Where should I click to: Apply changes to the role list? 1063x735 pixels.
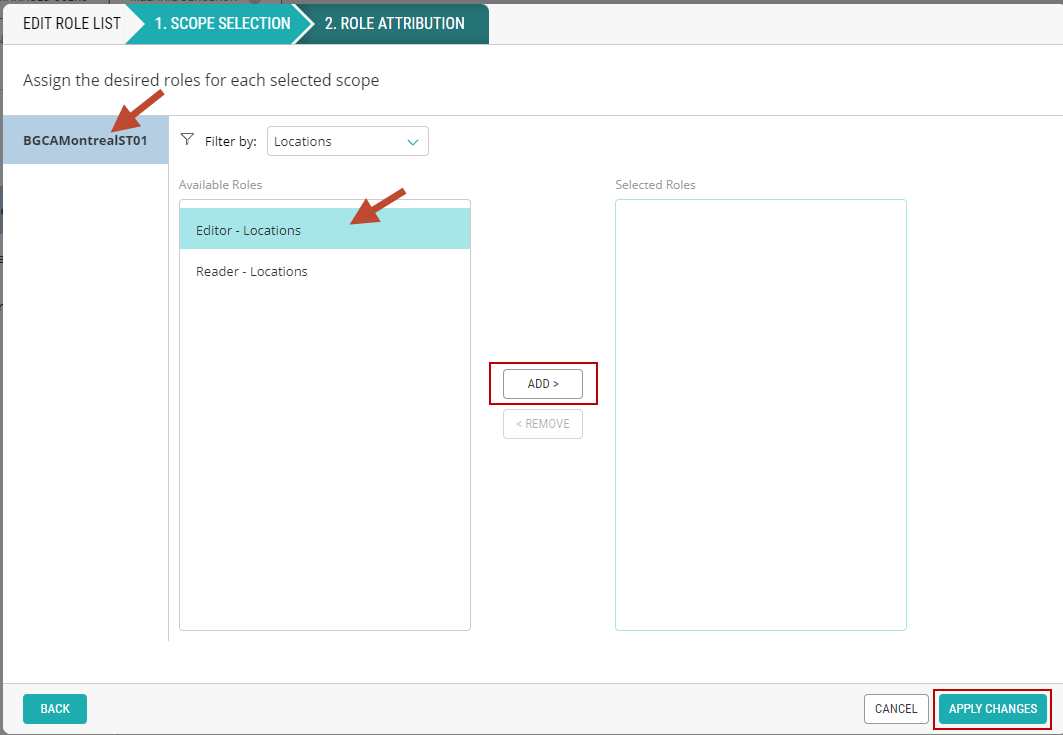(992, 709)
